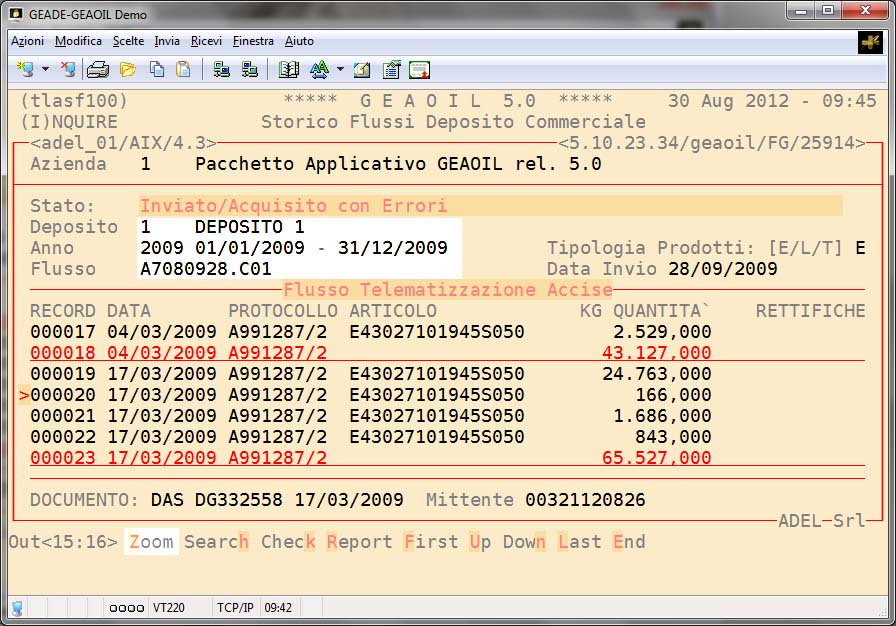
Task: Click the yellow open folder icon
Action: pos(127,70)
